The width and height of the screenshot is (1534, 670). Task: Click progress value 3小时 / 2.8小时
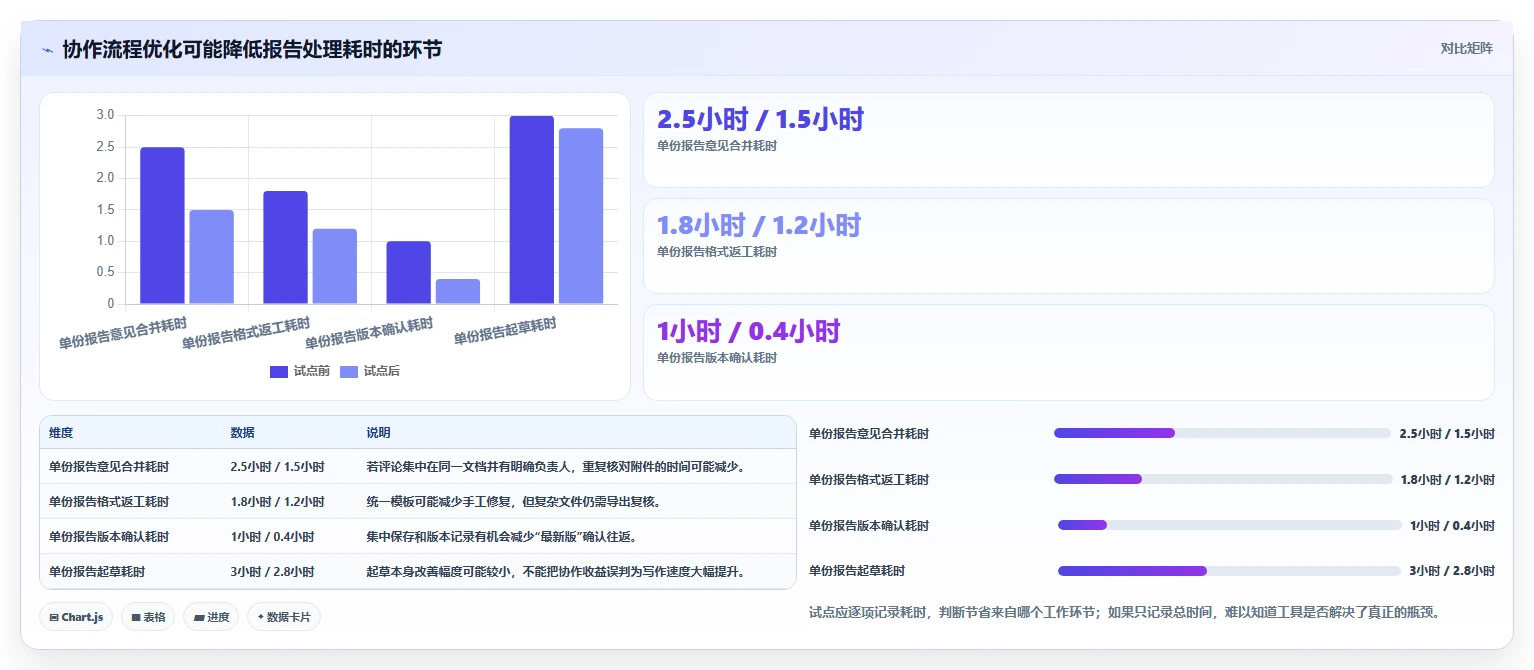1452,571
